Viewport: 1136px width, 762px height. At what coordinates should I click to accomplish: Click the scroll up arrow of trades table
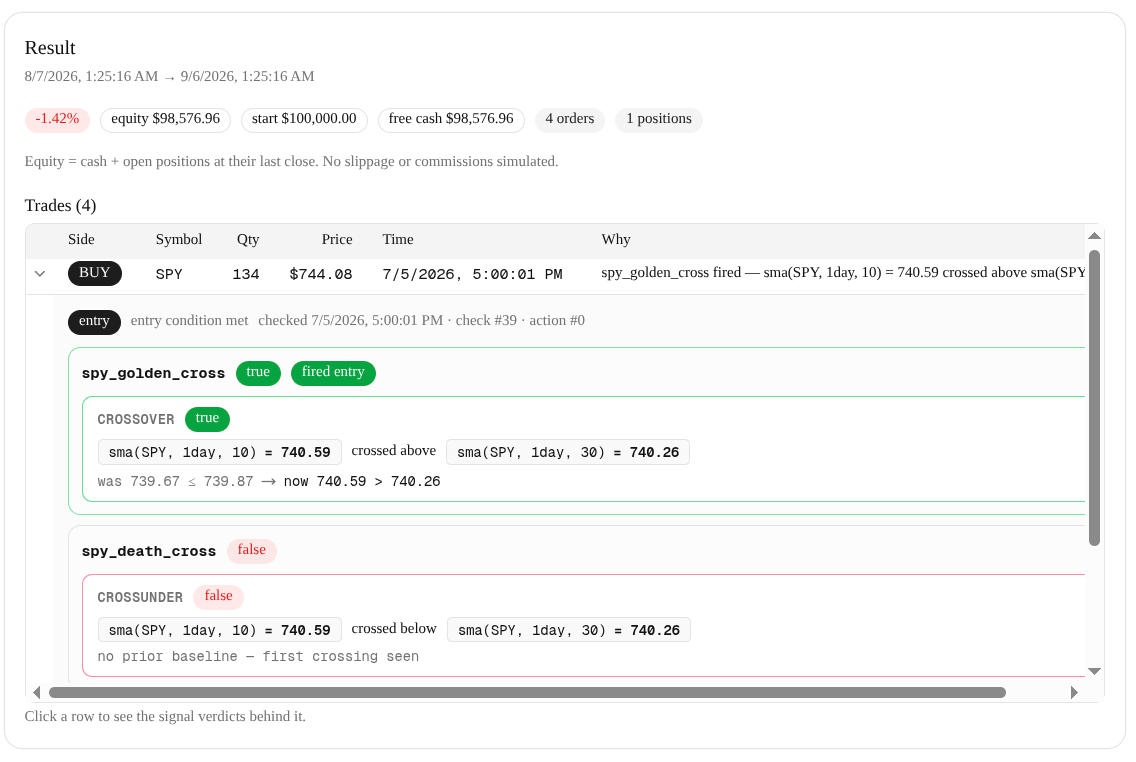pyautogui.click(x=1095, y=236)
